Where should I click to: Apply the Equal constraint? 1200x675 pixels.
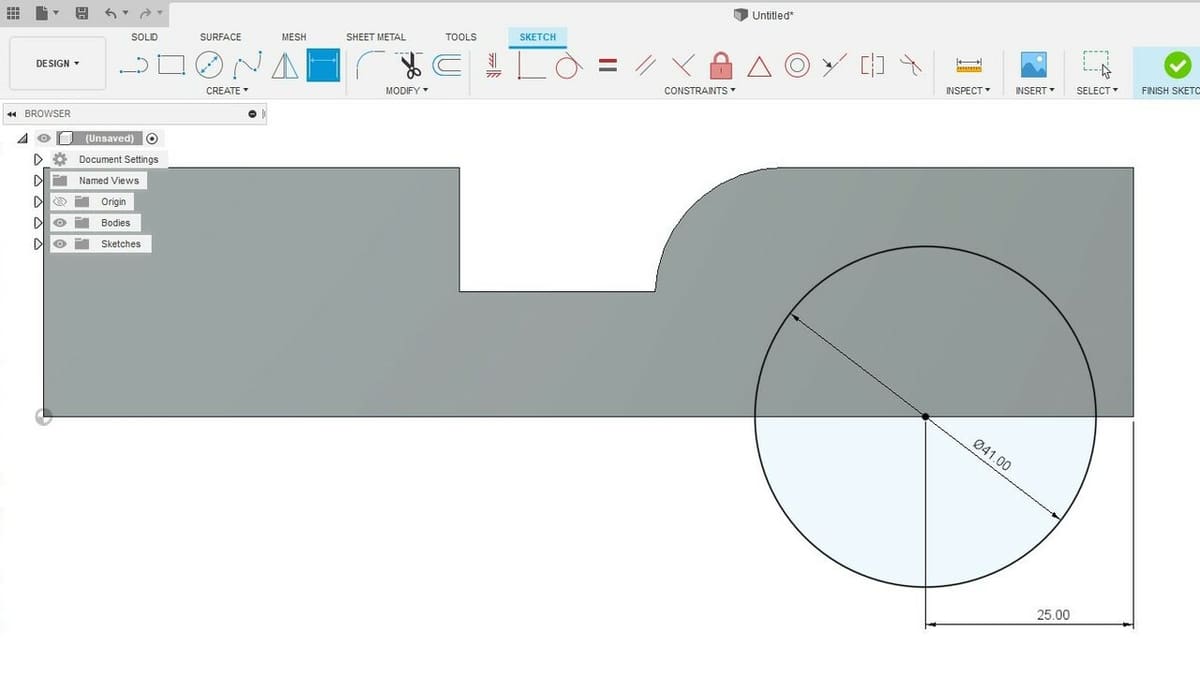(x=607, y=66)
